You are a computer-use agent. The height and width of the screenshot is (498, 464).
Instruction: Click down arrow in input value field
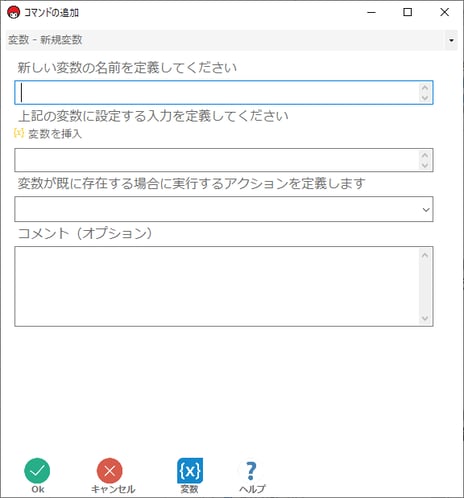[425, 165]
